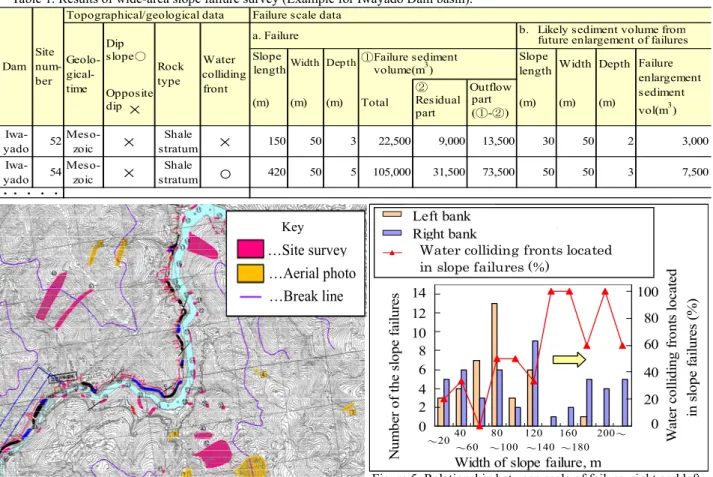The image size is (713, 477).
Task: Click the orange Aerial photo legend swatch
Action: (x=250, y=273)
